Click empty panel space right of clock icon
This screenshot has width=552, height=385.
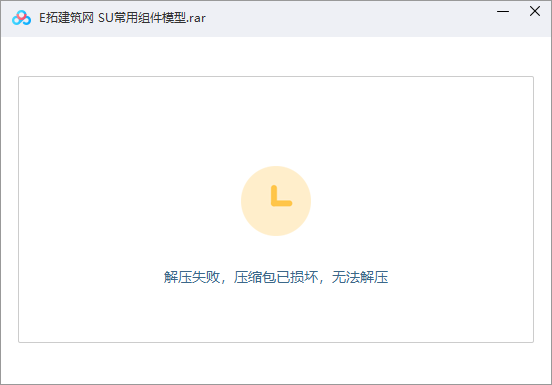point(422,201)
